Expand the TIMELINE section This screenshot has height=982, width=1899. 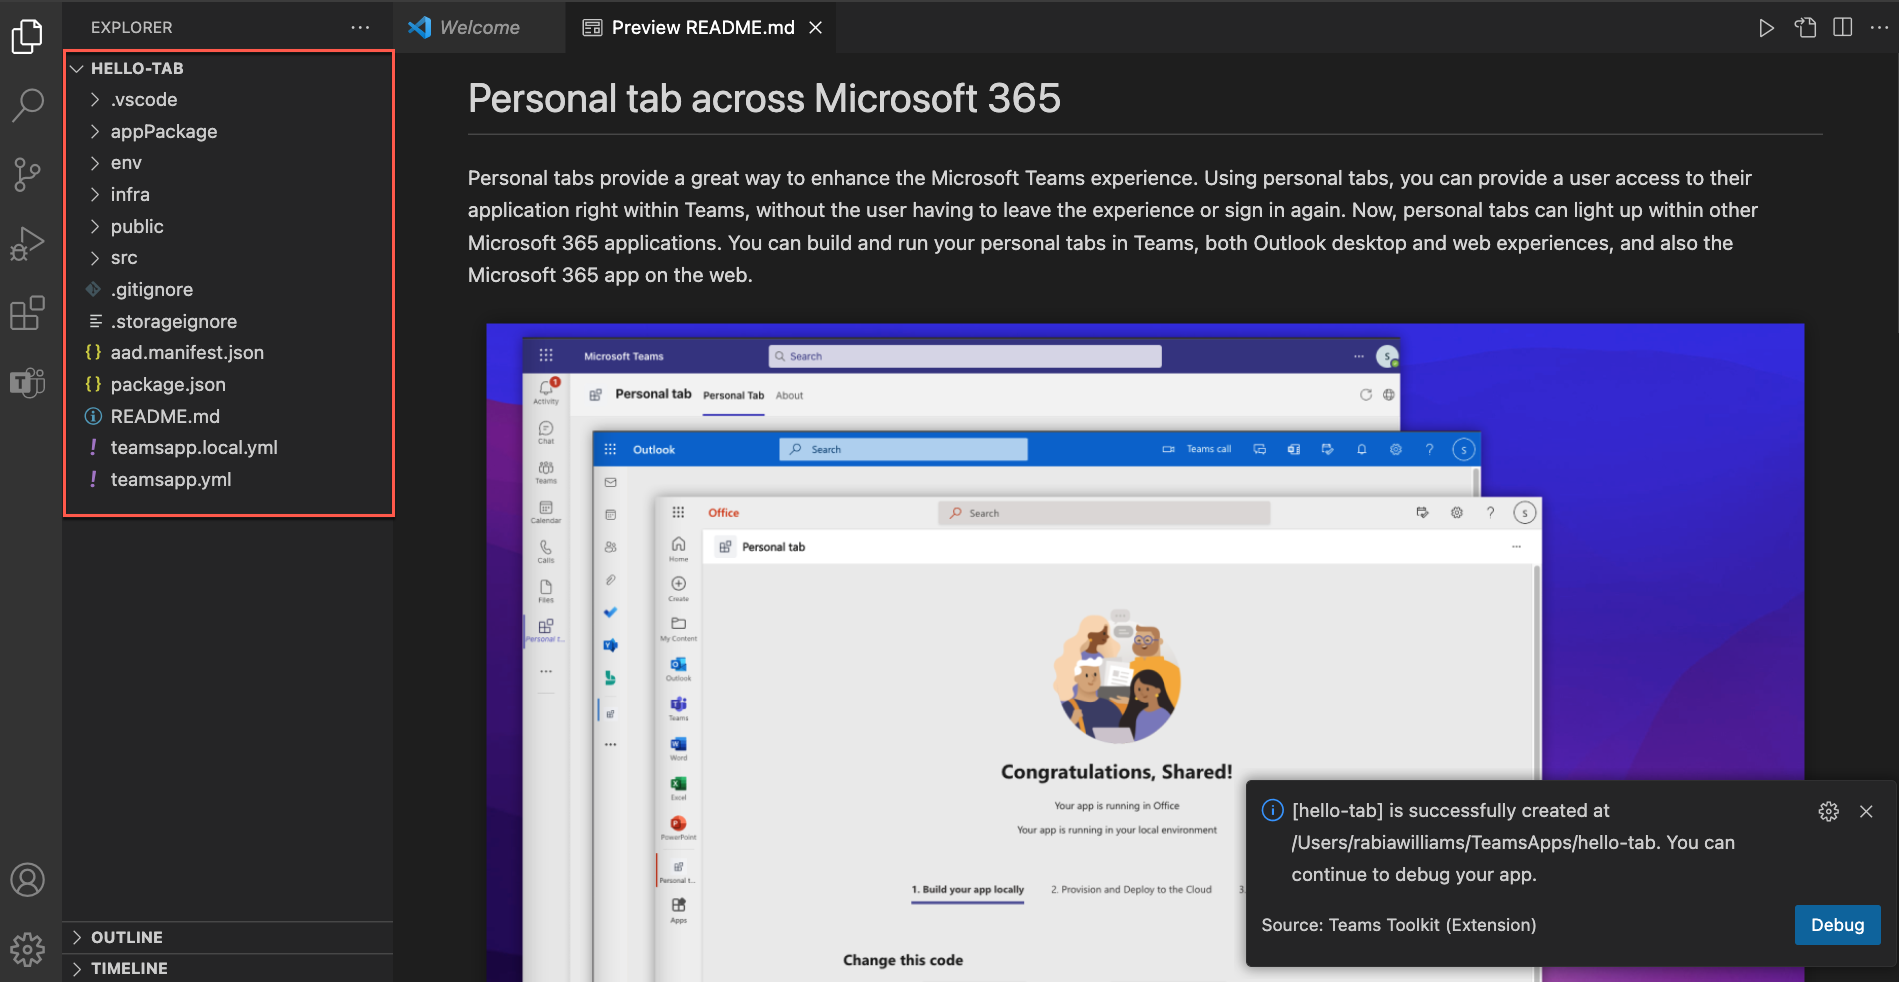(x=228, y=968)
